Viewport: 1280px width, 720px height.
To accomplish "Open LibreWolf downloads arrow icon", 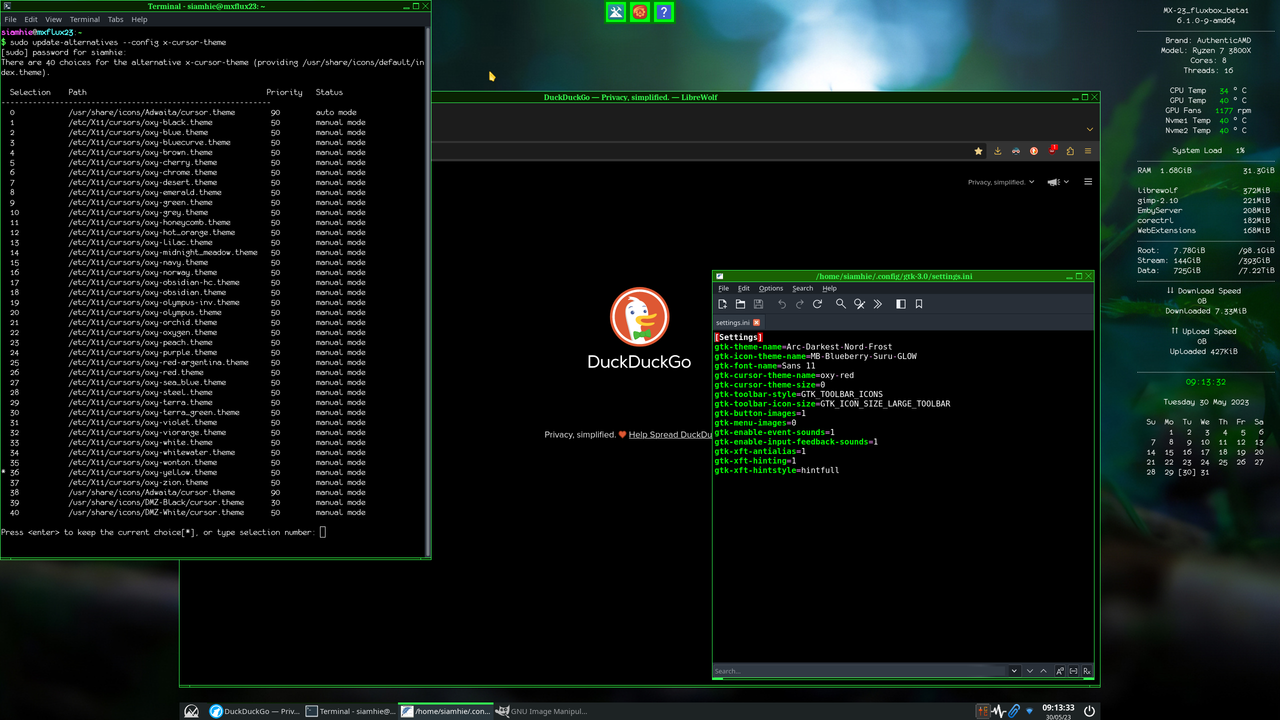I will point(997,151).
